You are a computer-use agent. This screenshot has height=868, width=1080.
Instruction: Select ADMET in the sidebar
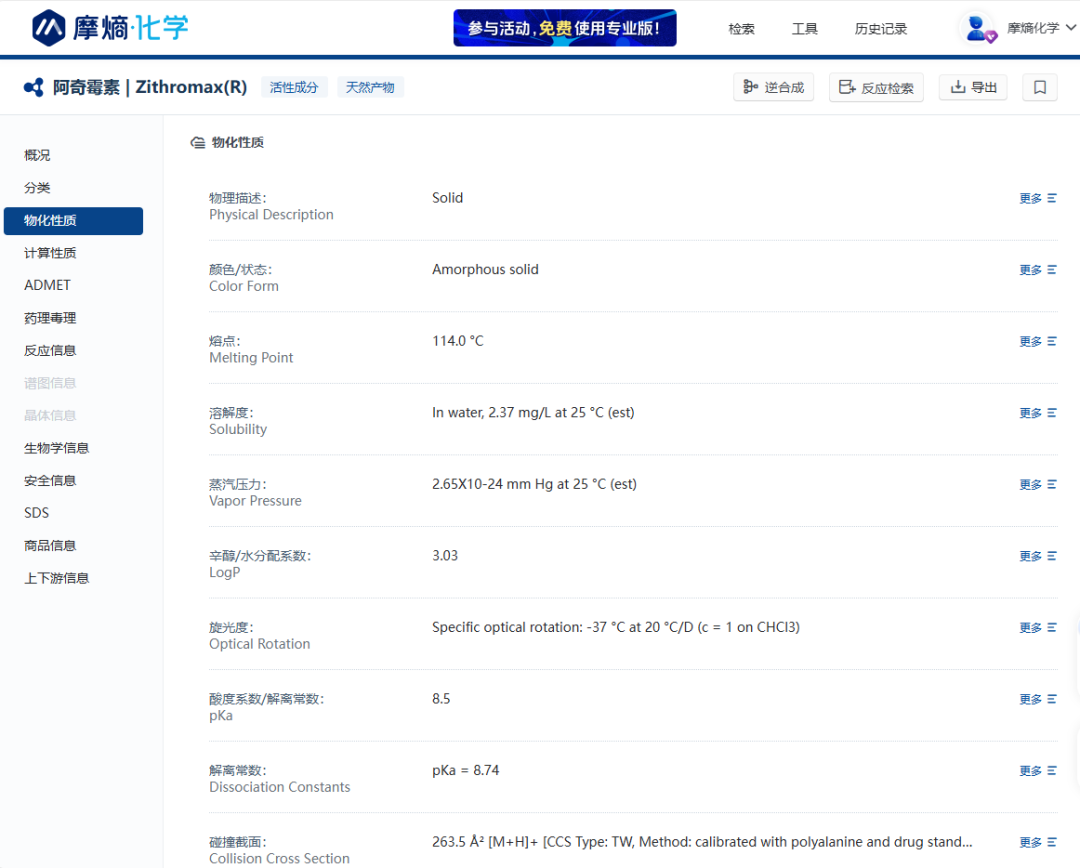pos(48,285)
